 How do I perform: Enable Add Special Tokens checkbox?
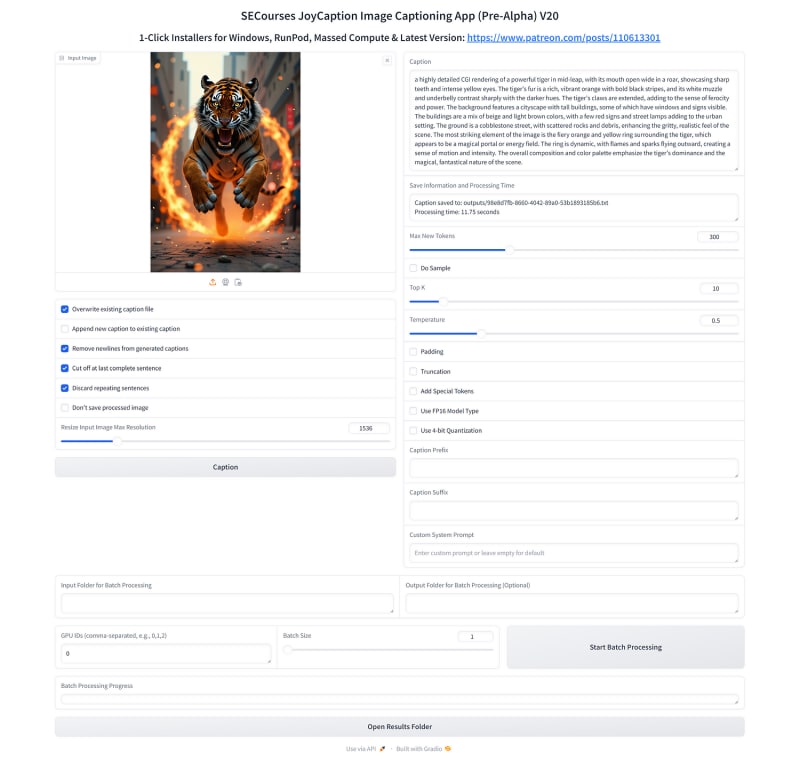413,391
